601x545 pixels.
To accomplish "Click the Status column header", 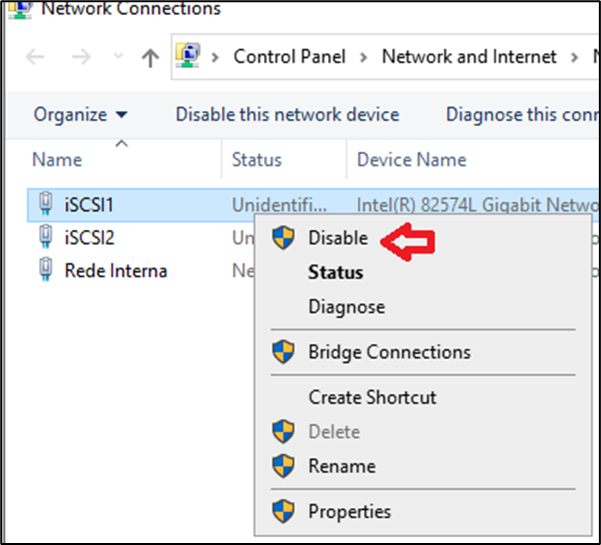I will (257, 159).
